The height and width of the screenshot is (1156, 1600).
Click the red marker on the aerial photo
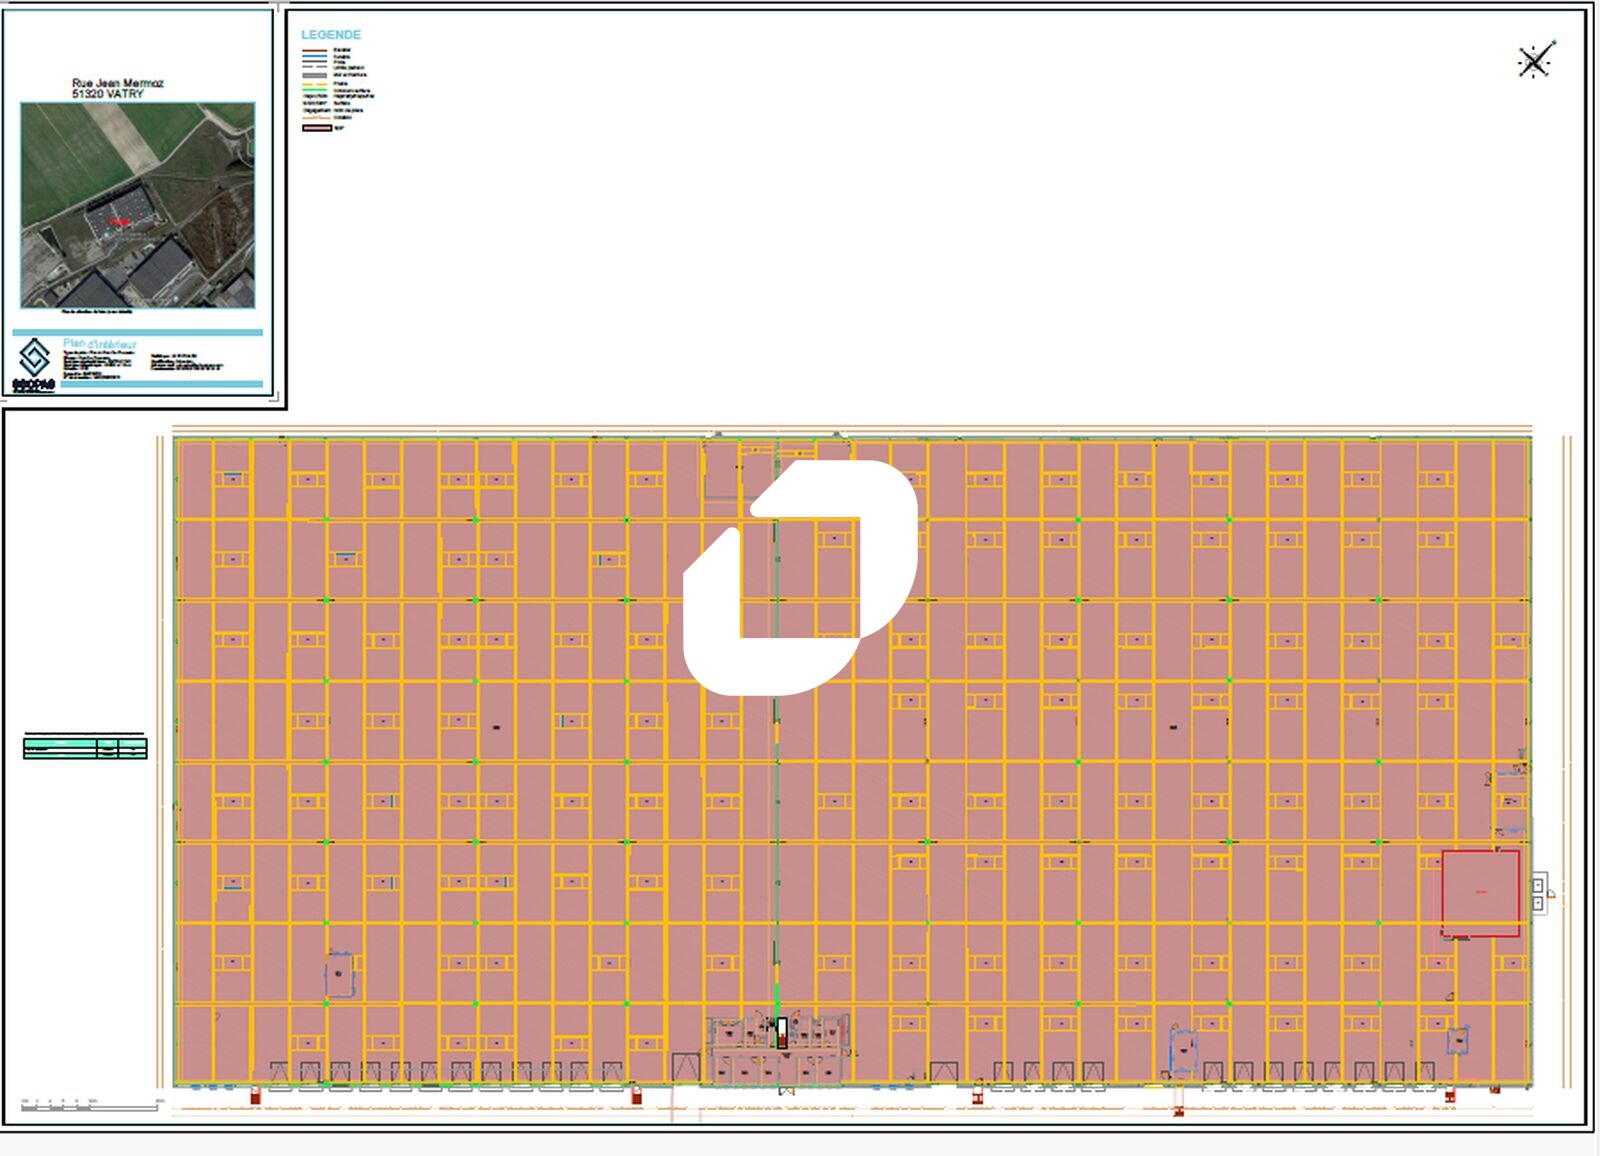(x=119, y=221)
